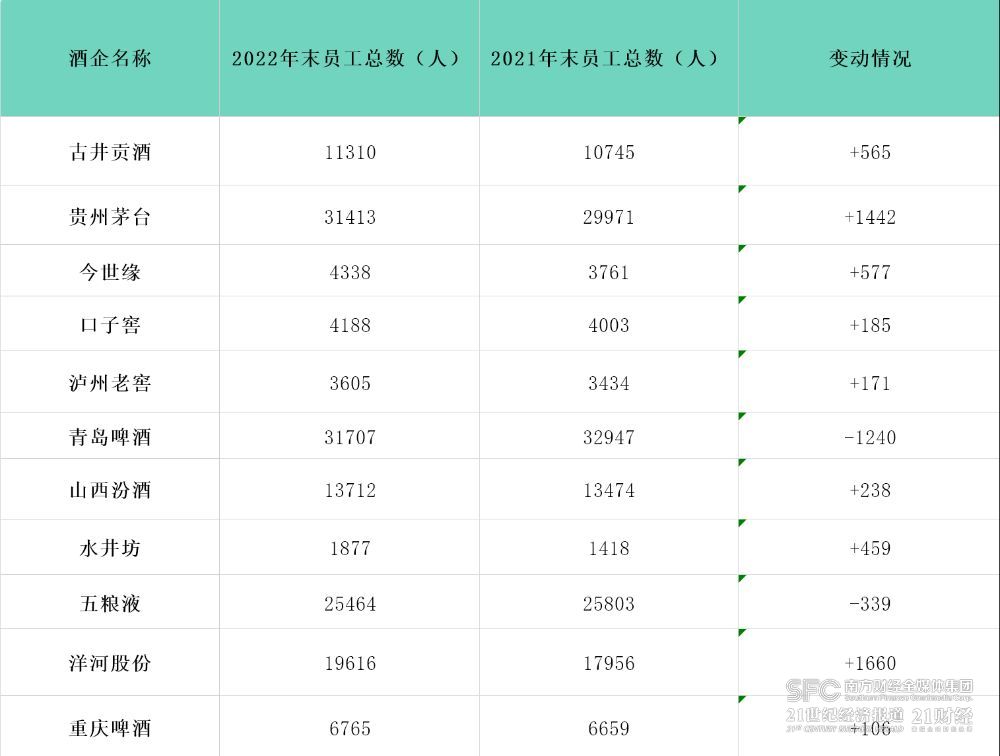This screenshot has width=1000, height=756.
Task: Click the 洋河股份 change value +1660
Action: point(869,663)
